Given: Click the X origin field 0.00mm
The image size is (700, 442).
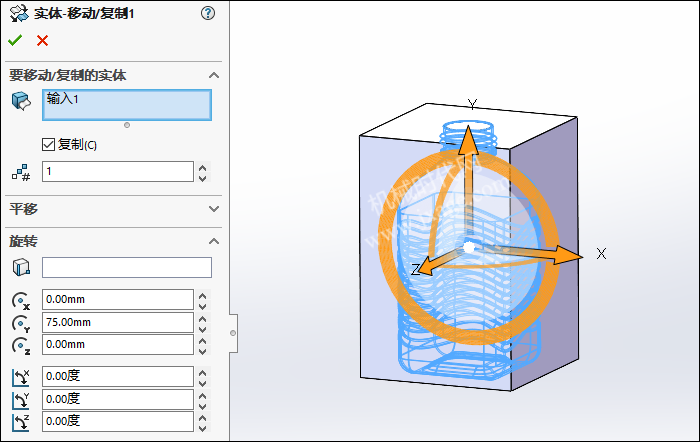Looking at the screenshot, I should 118,300.
